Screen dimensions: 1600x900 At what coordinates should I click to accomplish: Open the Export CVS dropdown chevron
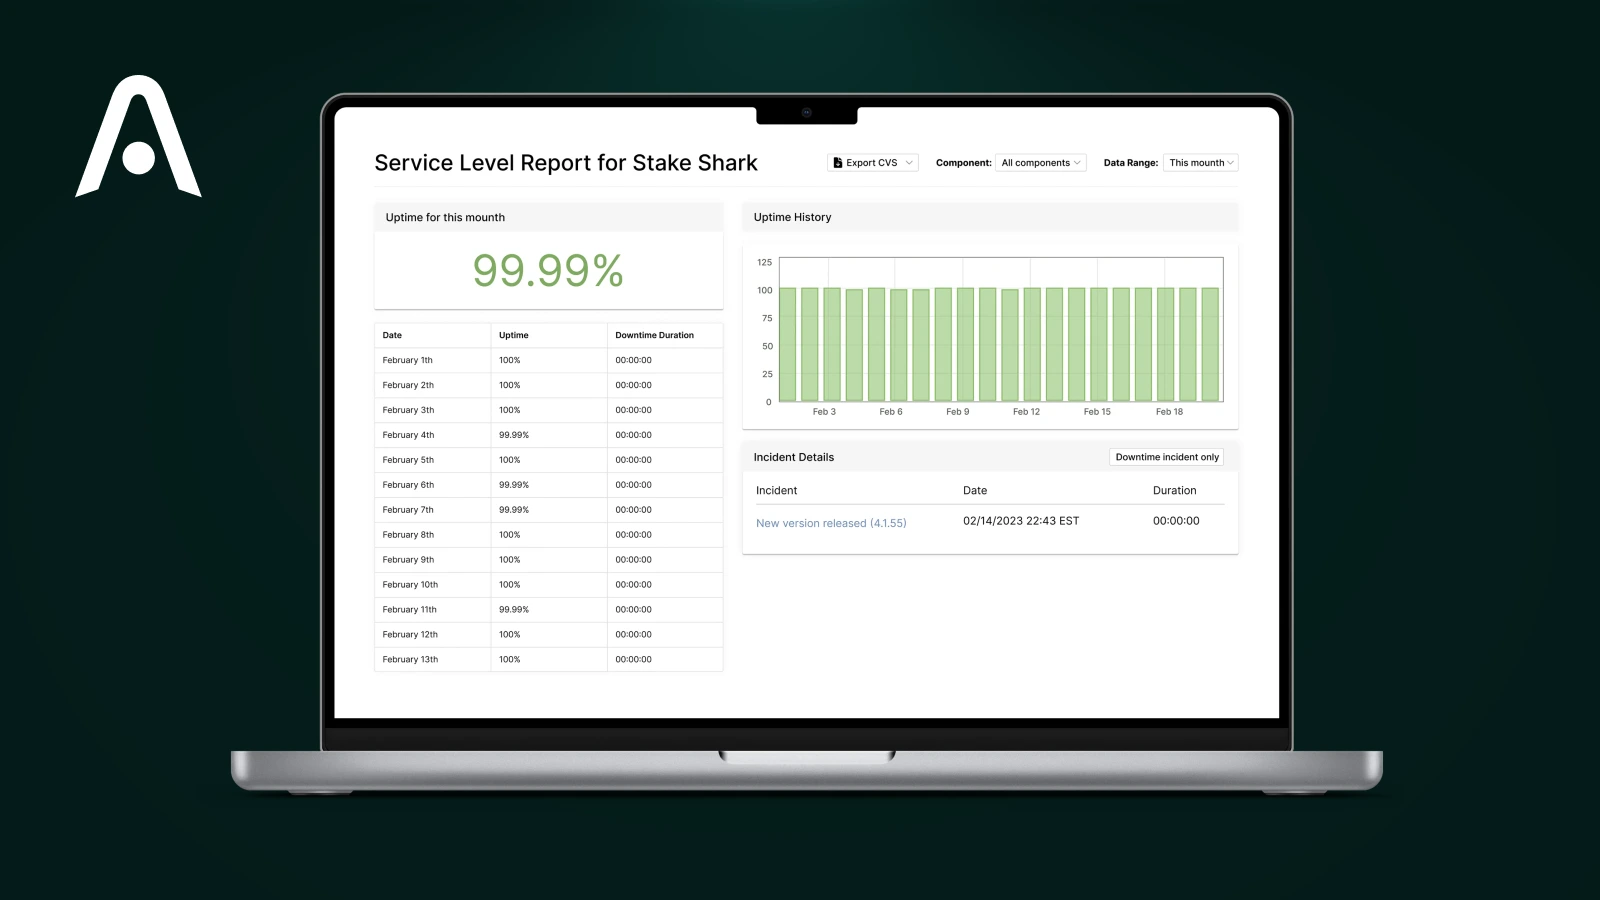(x=908, y=162)
